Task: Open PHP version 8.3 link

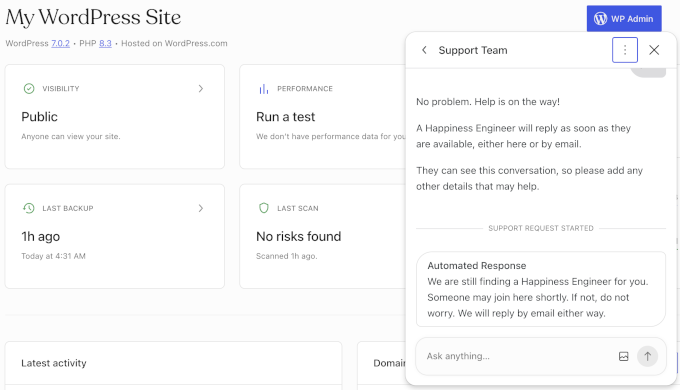Action: (105, 43)
